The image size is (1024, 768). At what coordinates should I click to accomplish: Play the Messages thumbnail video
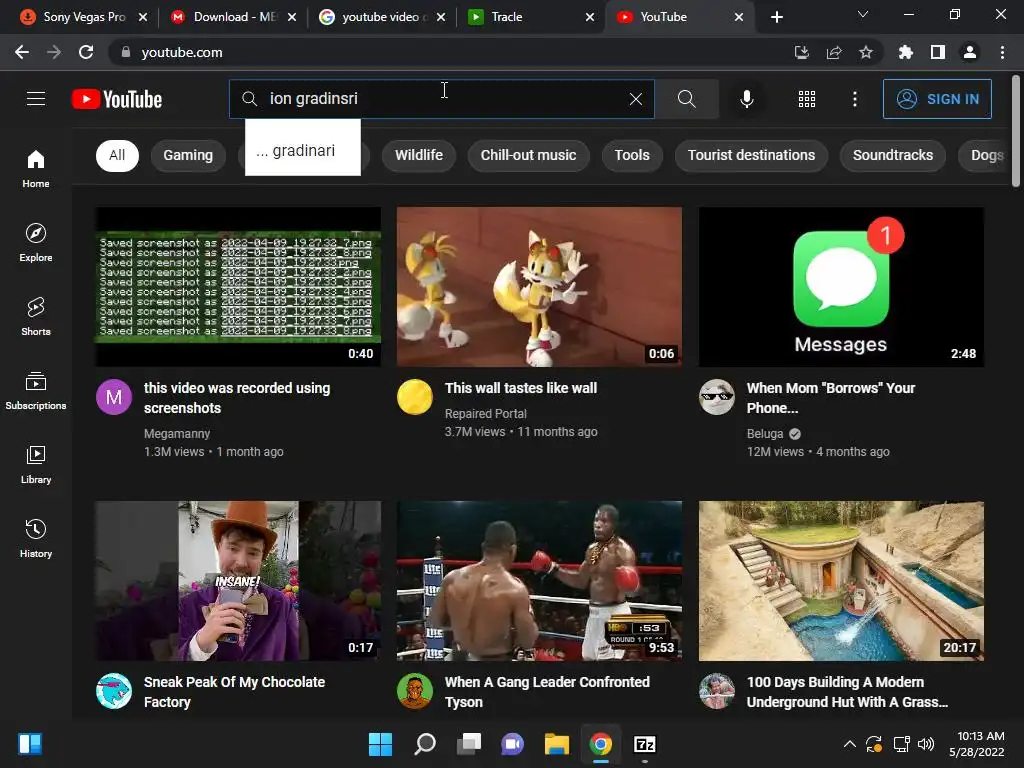(841, 287)
